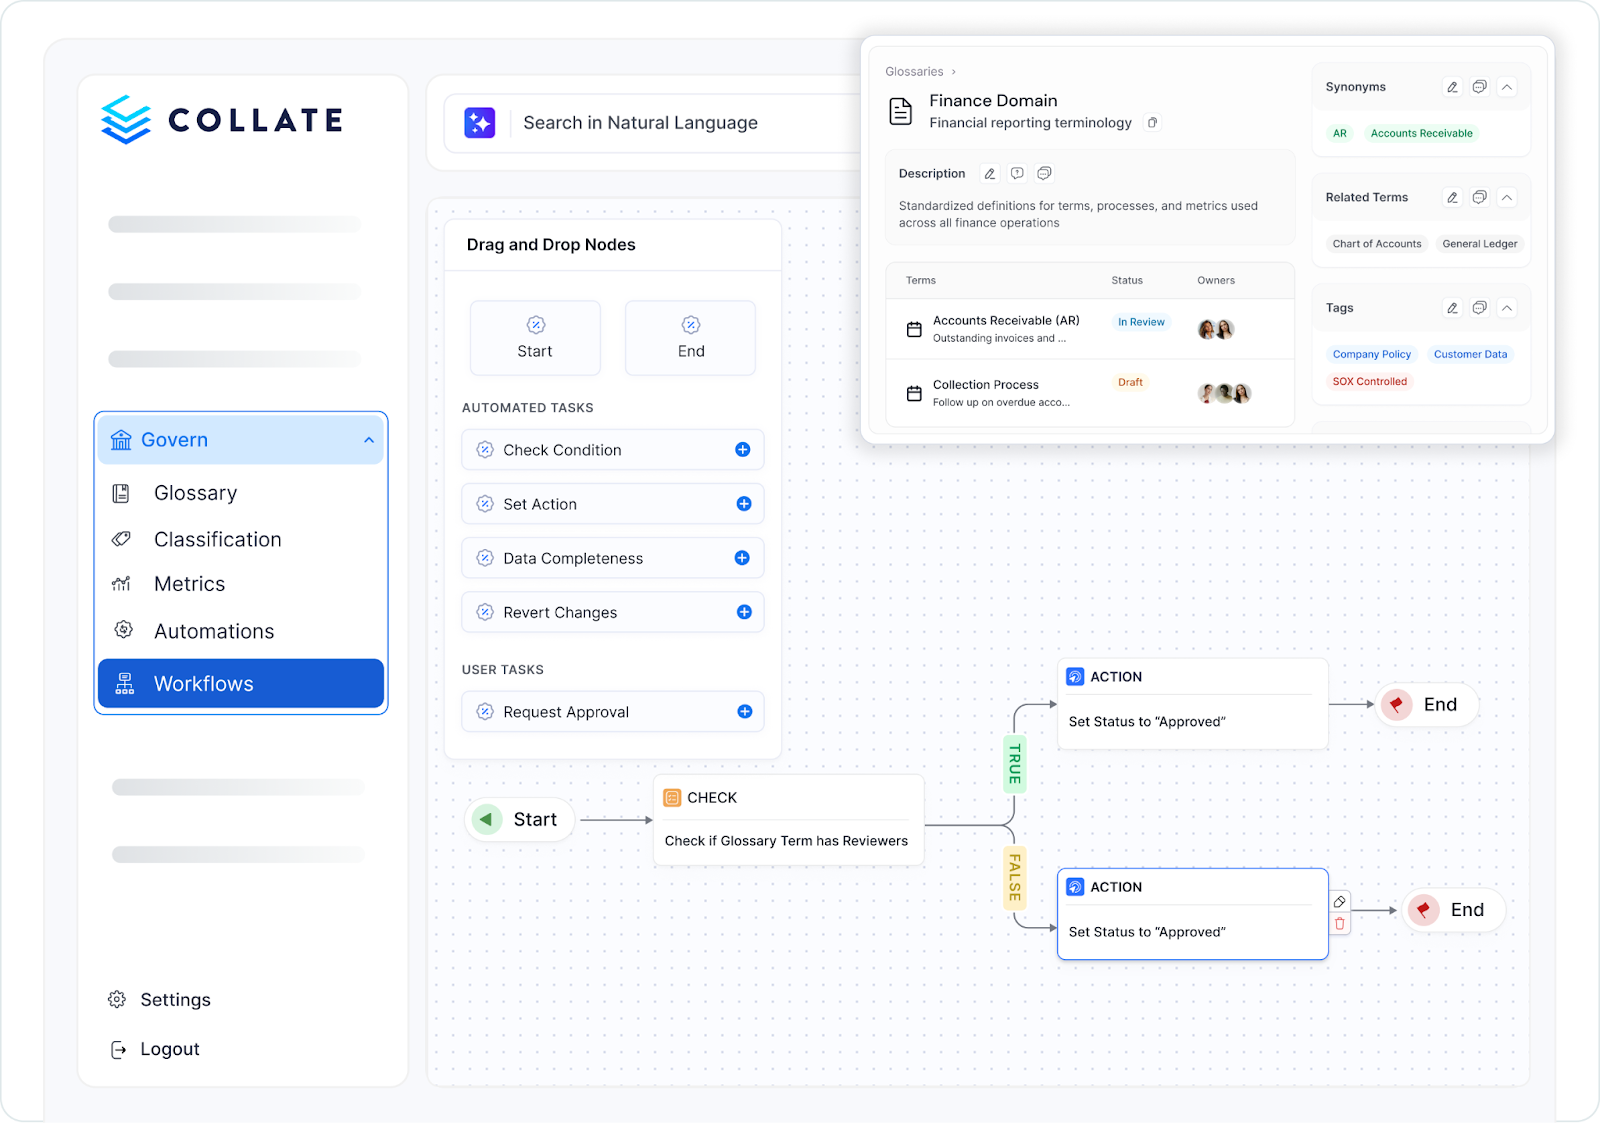1600x1123 pixels.
Task: Click the Description request-update question icon
Action: 1017,174
